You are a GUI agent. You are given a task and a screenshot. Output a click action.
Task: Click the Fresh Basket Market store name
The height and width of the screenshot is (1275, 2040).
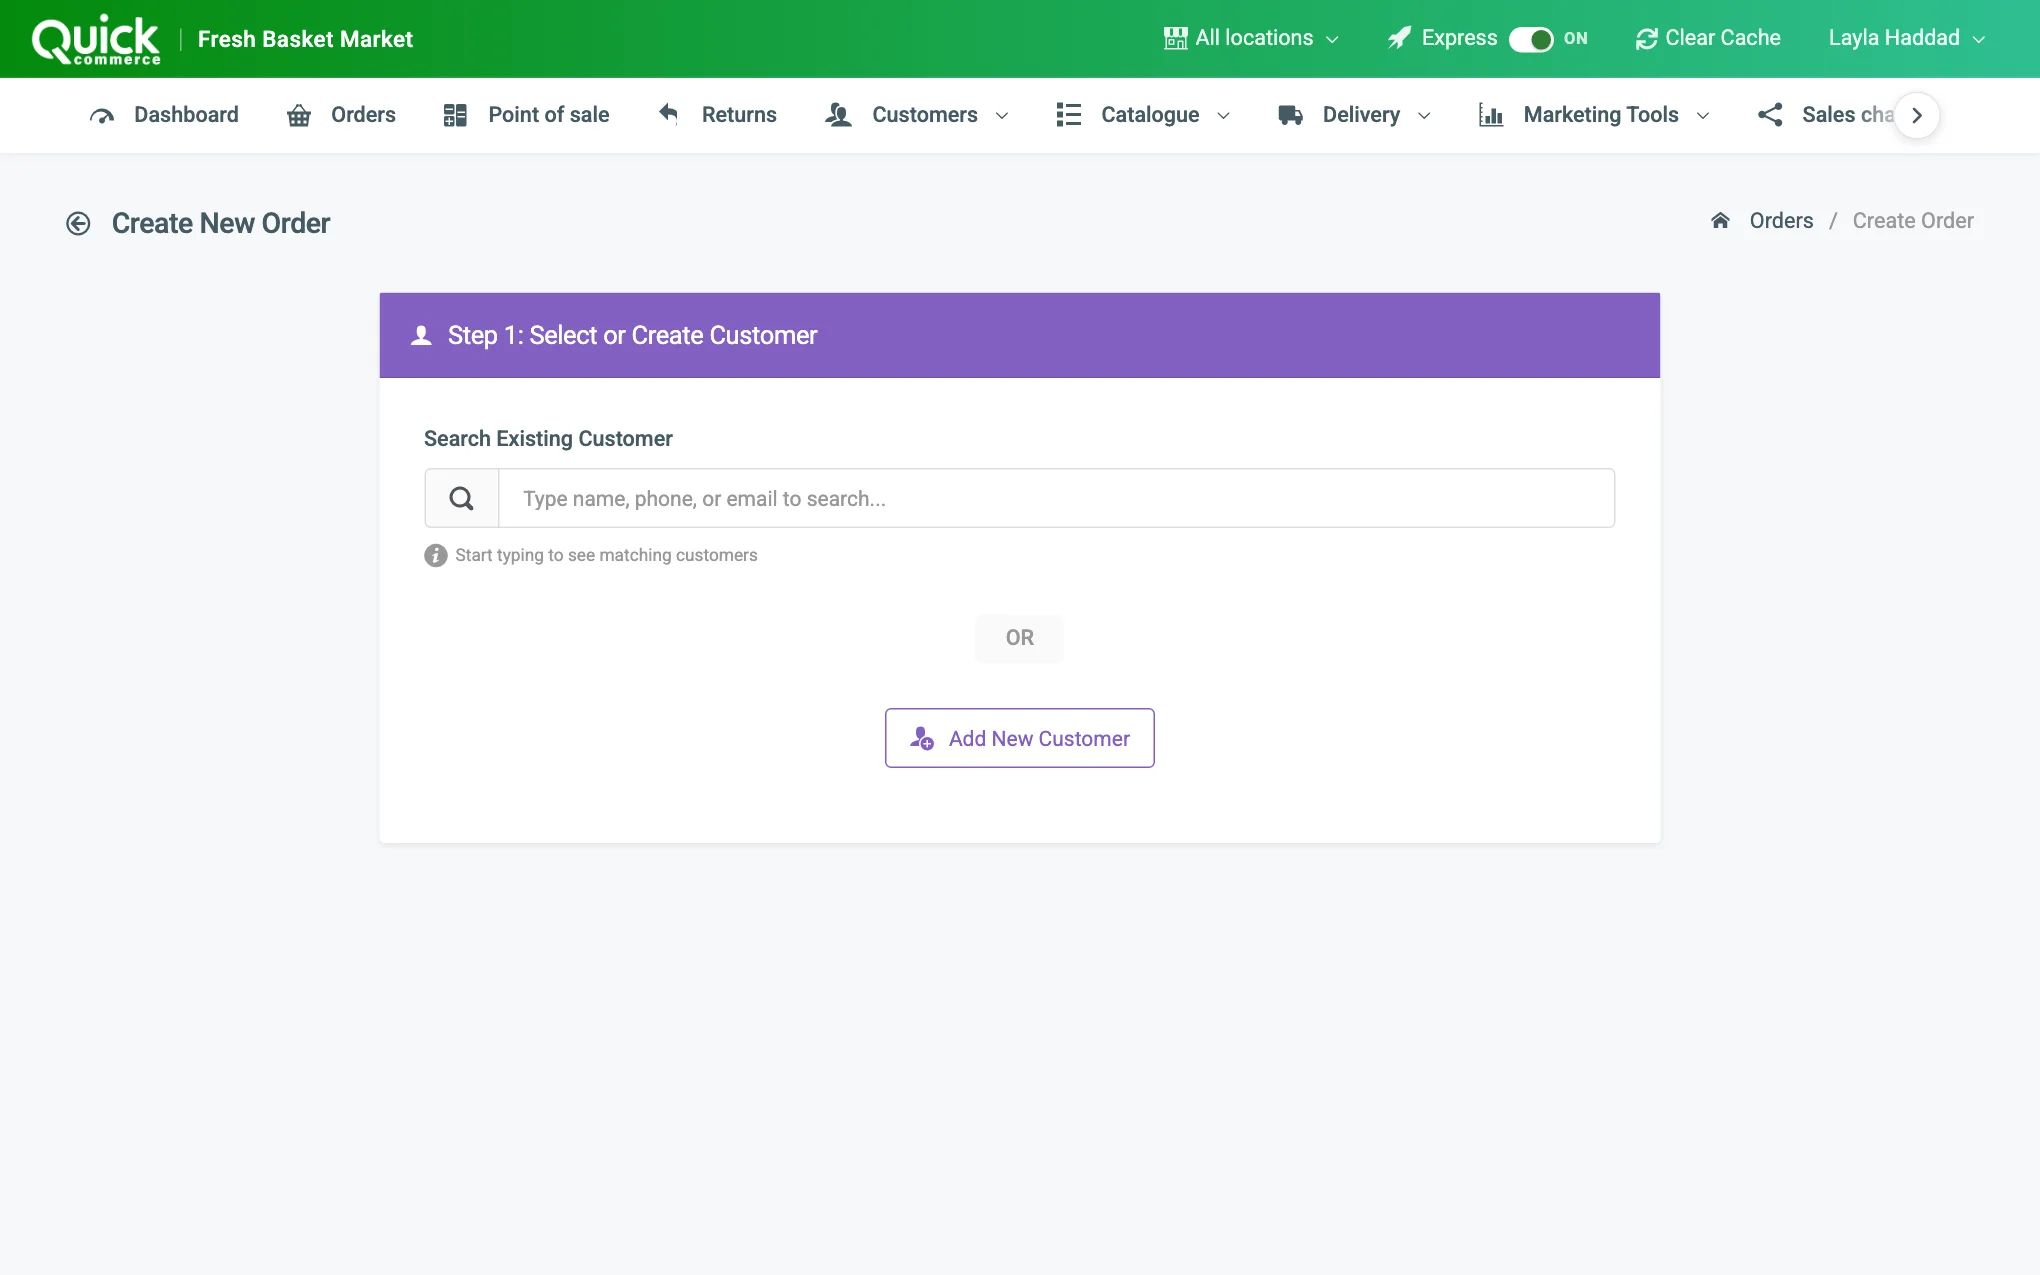pyautogui.click(x=305, y=39)
